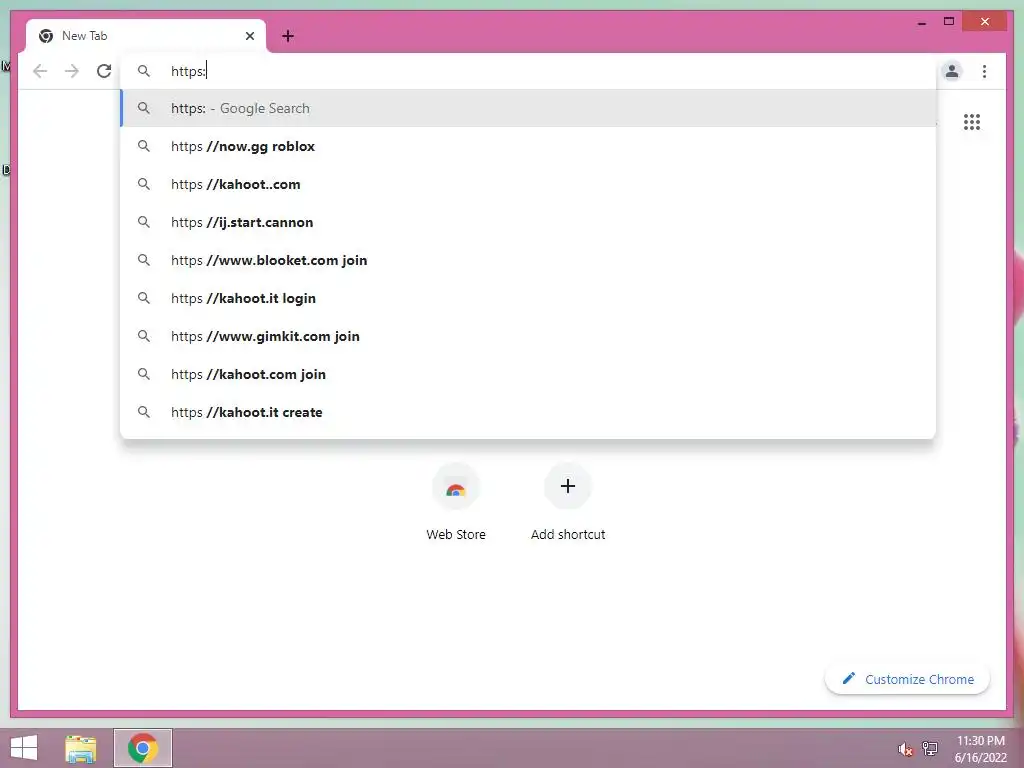The width and height of the screenshot is (1024, 768).
Task: Pick the 'https //now.gg roblox' suggestion
Action: 528,146
